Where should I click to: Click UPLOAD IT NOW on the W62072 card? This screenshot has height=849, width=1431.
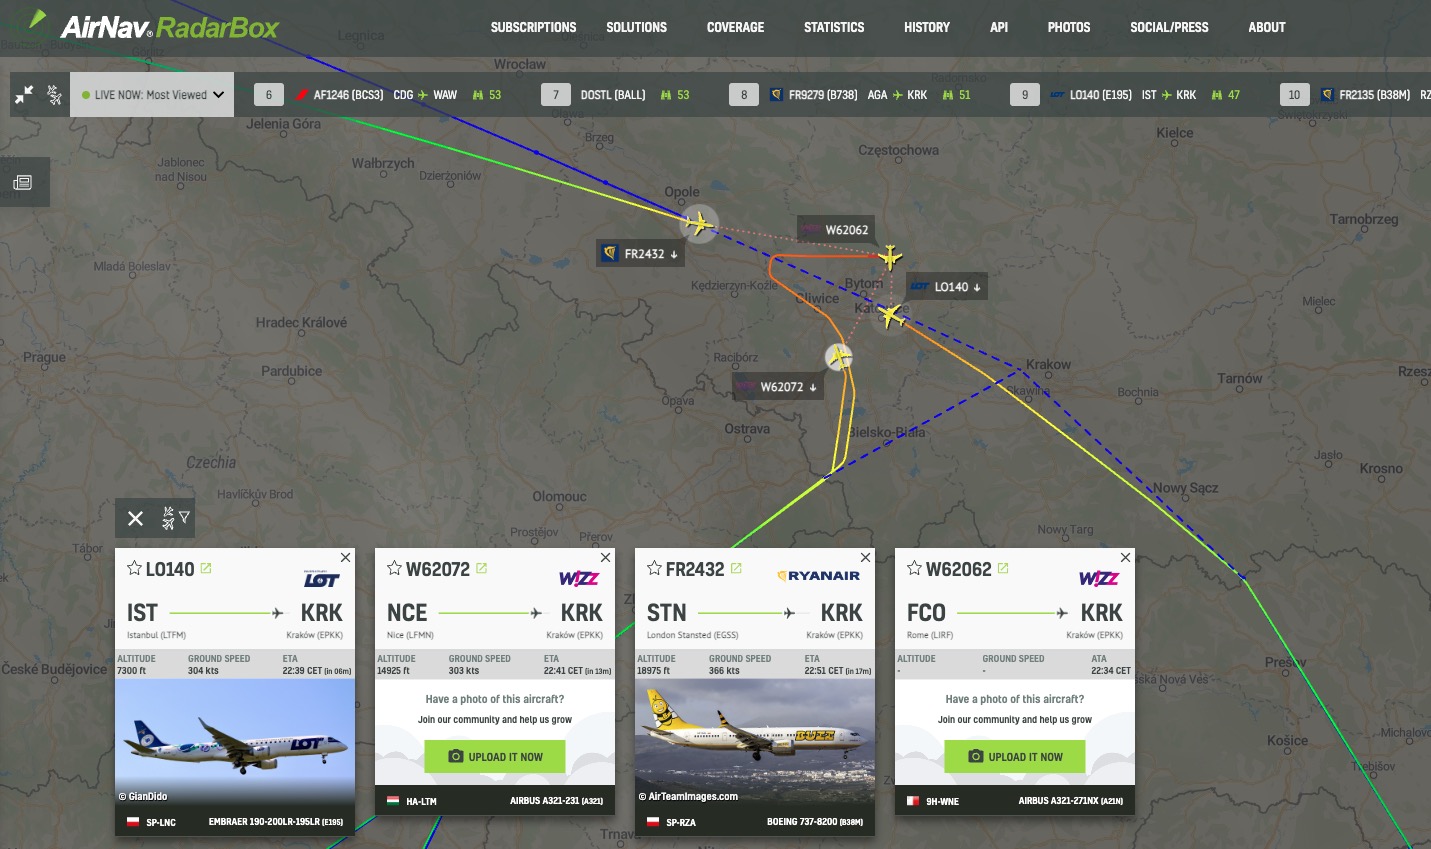495,756
